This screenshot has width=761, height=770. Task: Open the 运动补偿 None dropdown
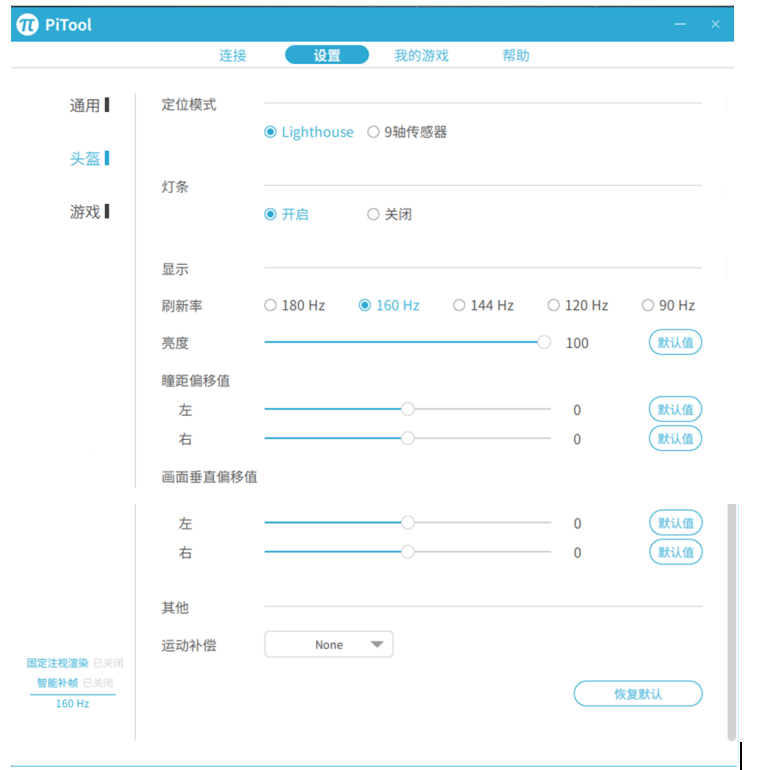pyautogui.click(x=329, y=644)
